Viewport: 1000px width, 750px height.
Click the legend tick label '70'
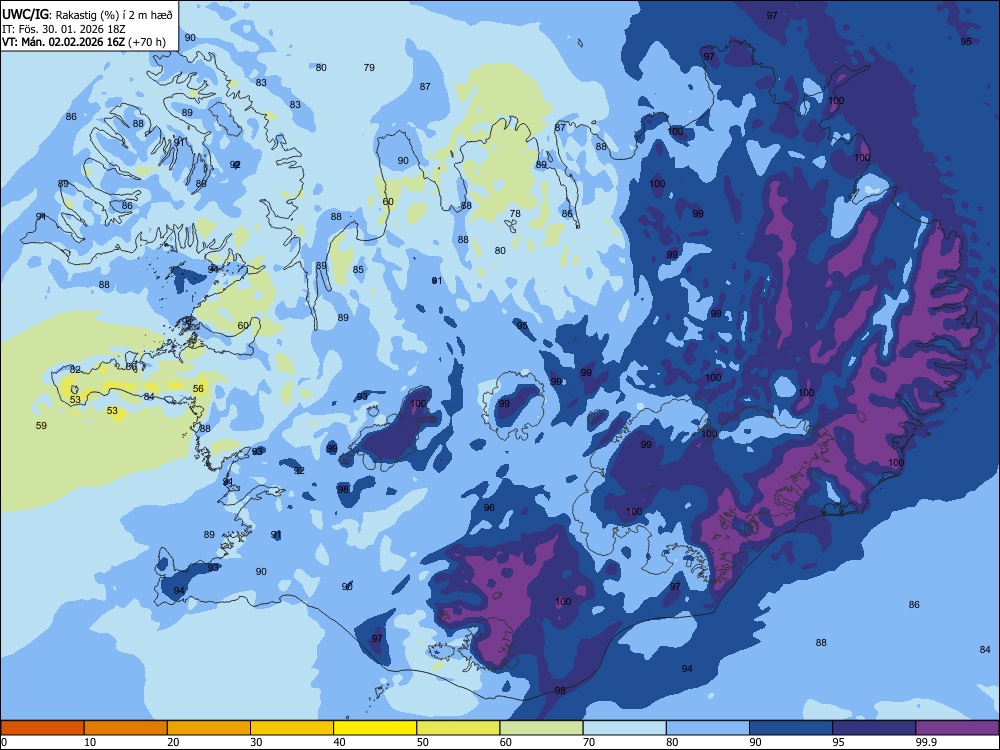pyautogui.click(x=589, y=742)
